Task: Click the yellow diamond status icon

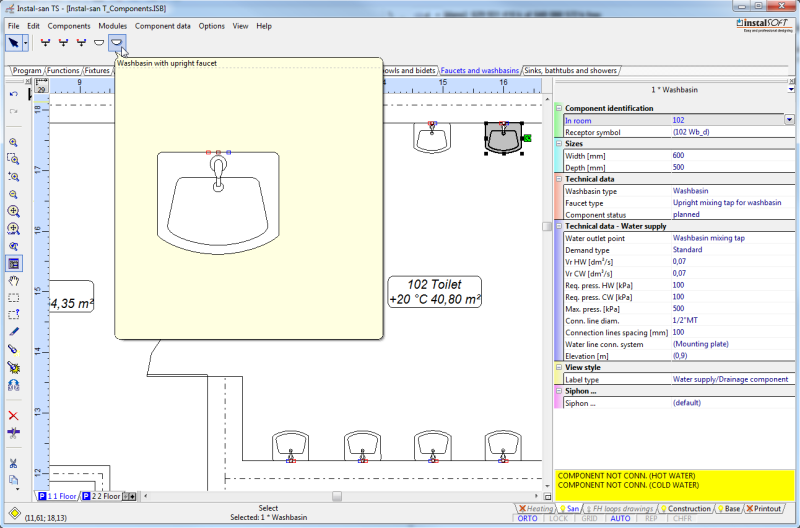Action: [x=15, y=513]
